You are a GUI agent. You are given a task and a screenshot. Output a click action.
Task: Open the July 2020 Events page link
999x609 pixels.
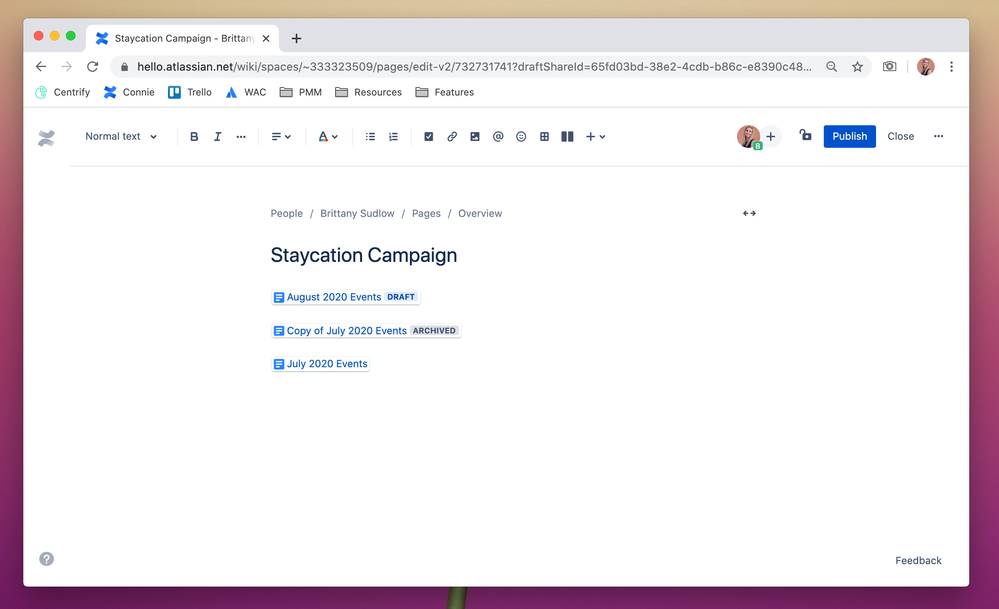327,363
